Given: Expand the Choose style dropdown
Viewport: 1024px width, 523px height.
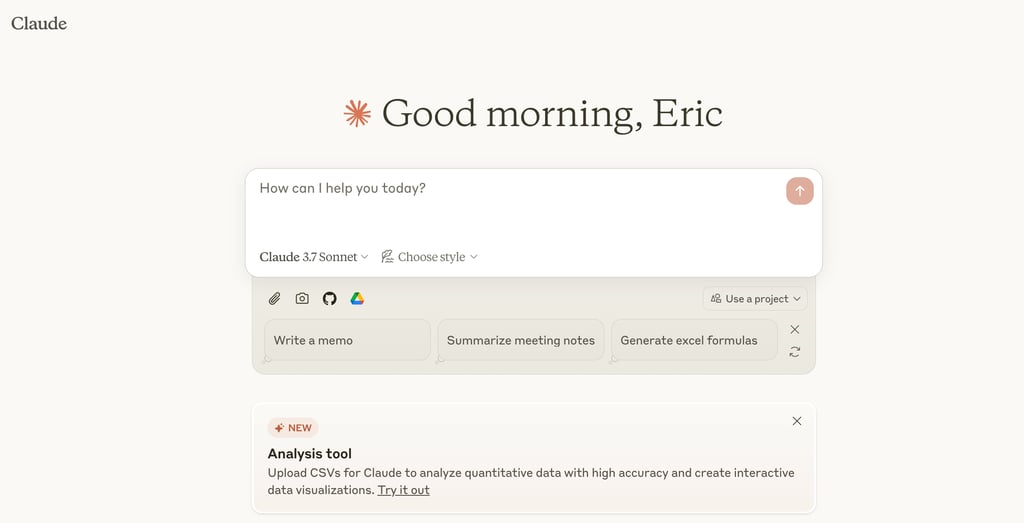Looking at the screenshot, I should point(430,257).
